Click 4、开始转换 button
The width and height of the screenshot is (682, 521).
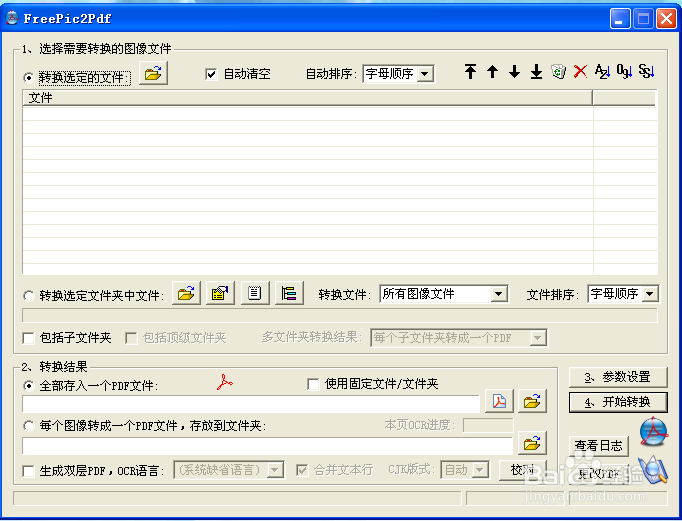(x=618, y=402)
